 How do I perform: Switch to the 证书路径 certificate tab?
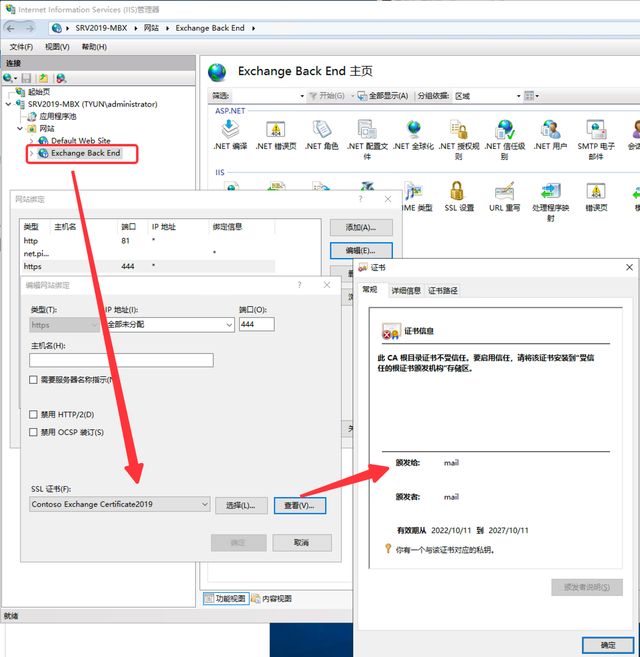point(443,290)
